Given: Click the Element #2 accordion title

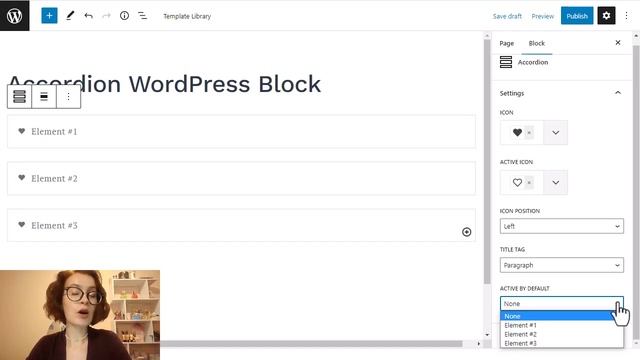Looking at the screenshot, I should tap(54, 178).
